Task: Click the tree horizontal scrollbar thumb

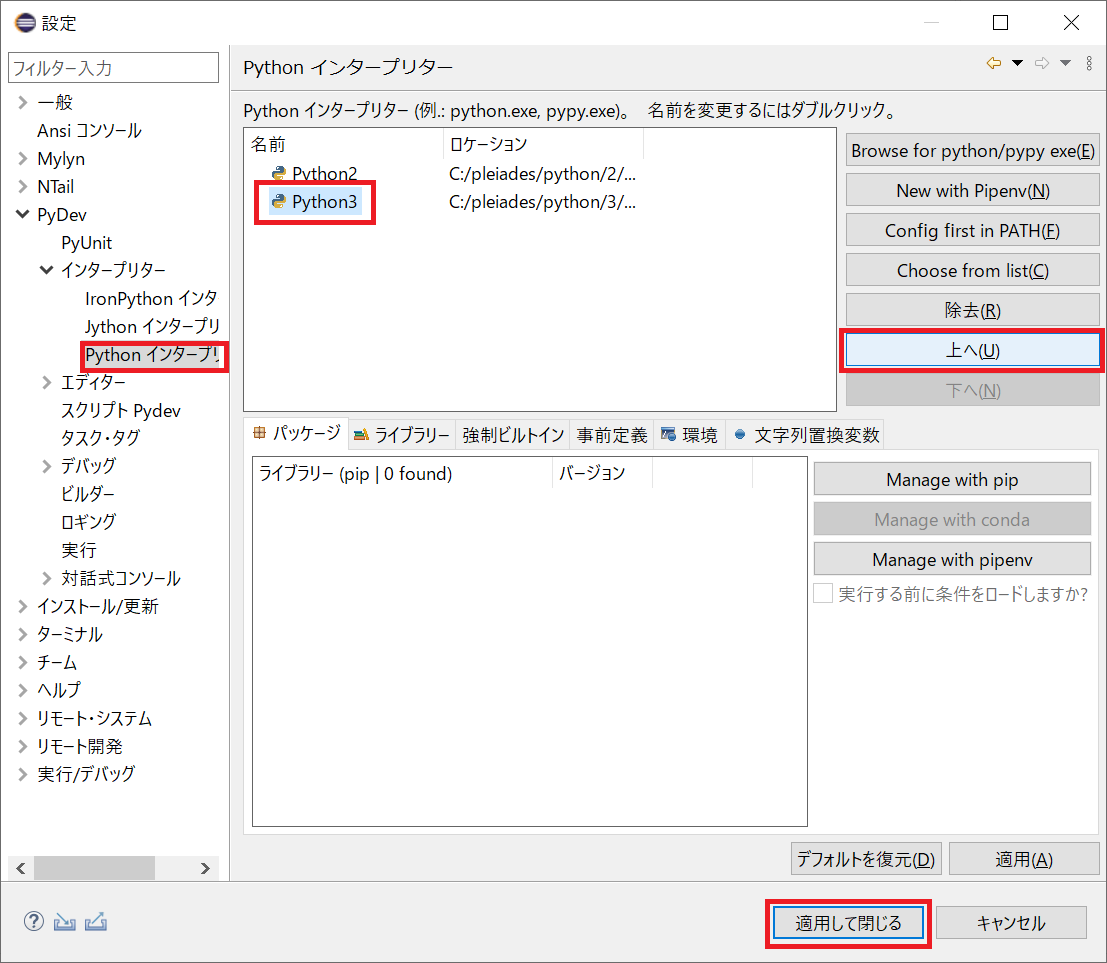Action: [x=95, y=868]
